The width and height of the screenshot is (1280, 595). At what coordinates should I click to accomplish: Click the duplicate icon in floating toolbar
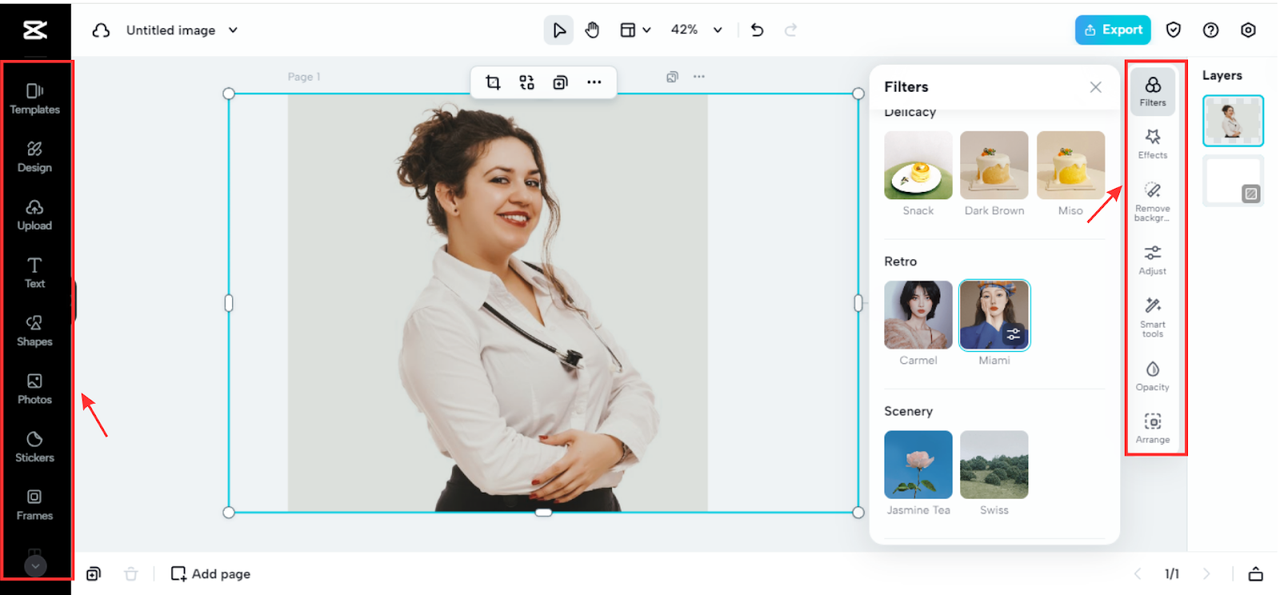point(561,82)
